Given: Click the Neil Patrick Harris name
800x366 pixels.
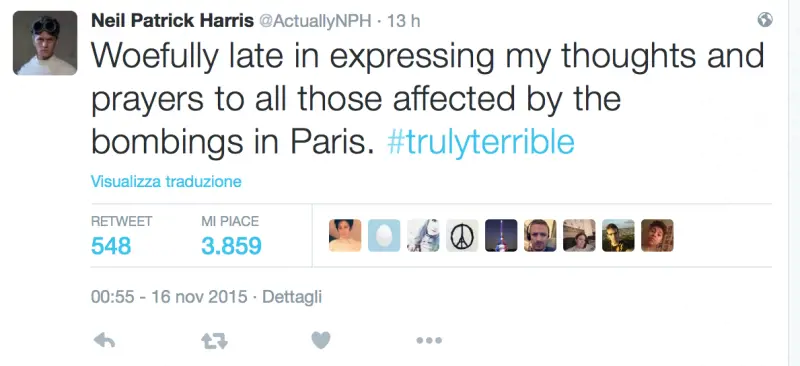Looking at the screenshot, I should coord(172,21).
